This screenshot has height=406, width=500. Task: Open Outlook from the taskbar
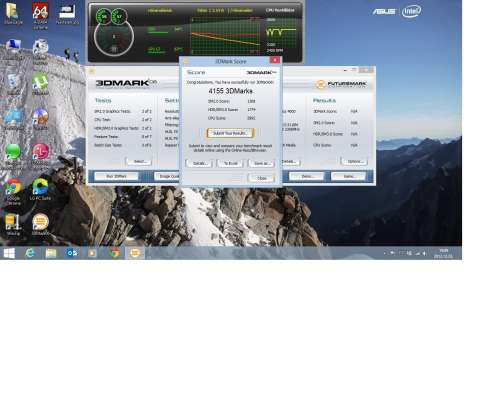coord(72,253)
